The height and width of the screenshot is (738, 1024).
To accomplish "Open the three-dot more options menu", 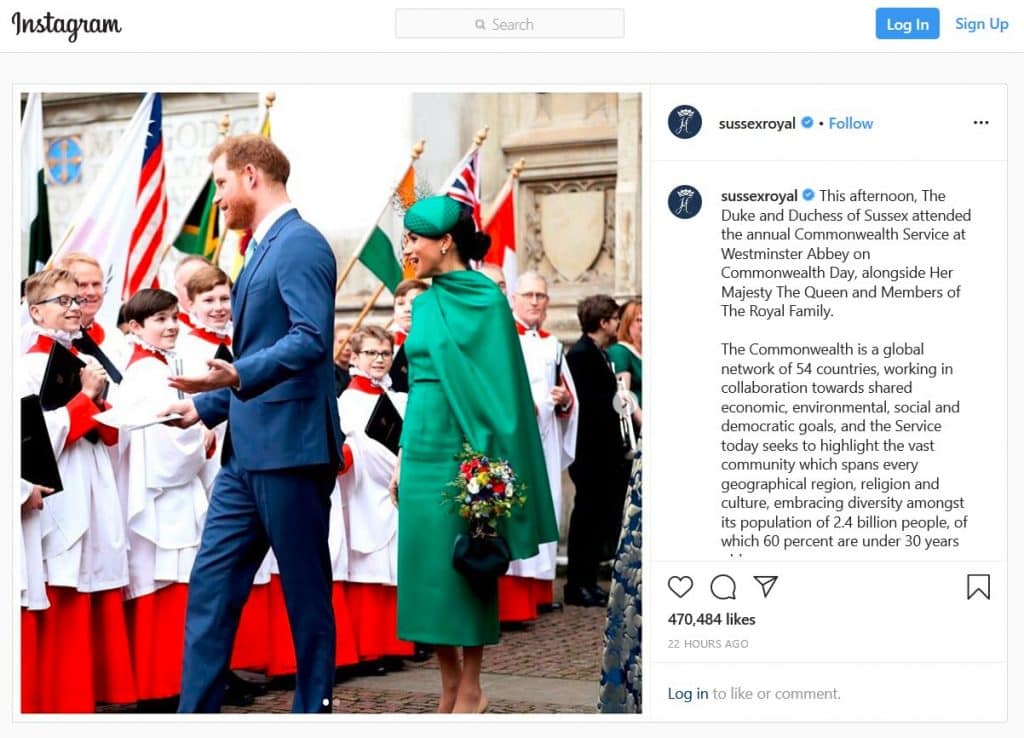I will pos(980,123).
